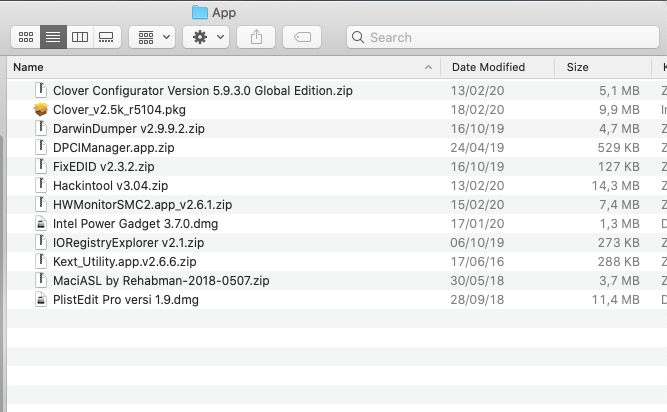Sort files by Name column

(200, 67)
